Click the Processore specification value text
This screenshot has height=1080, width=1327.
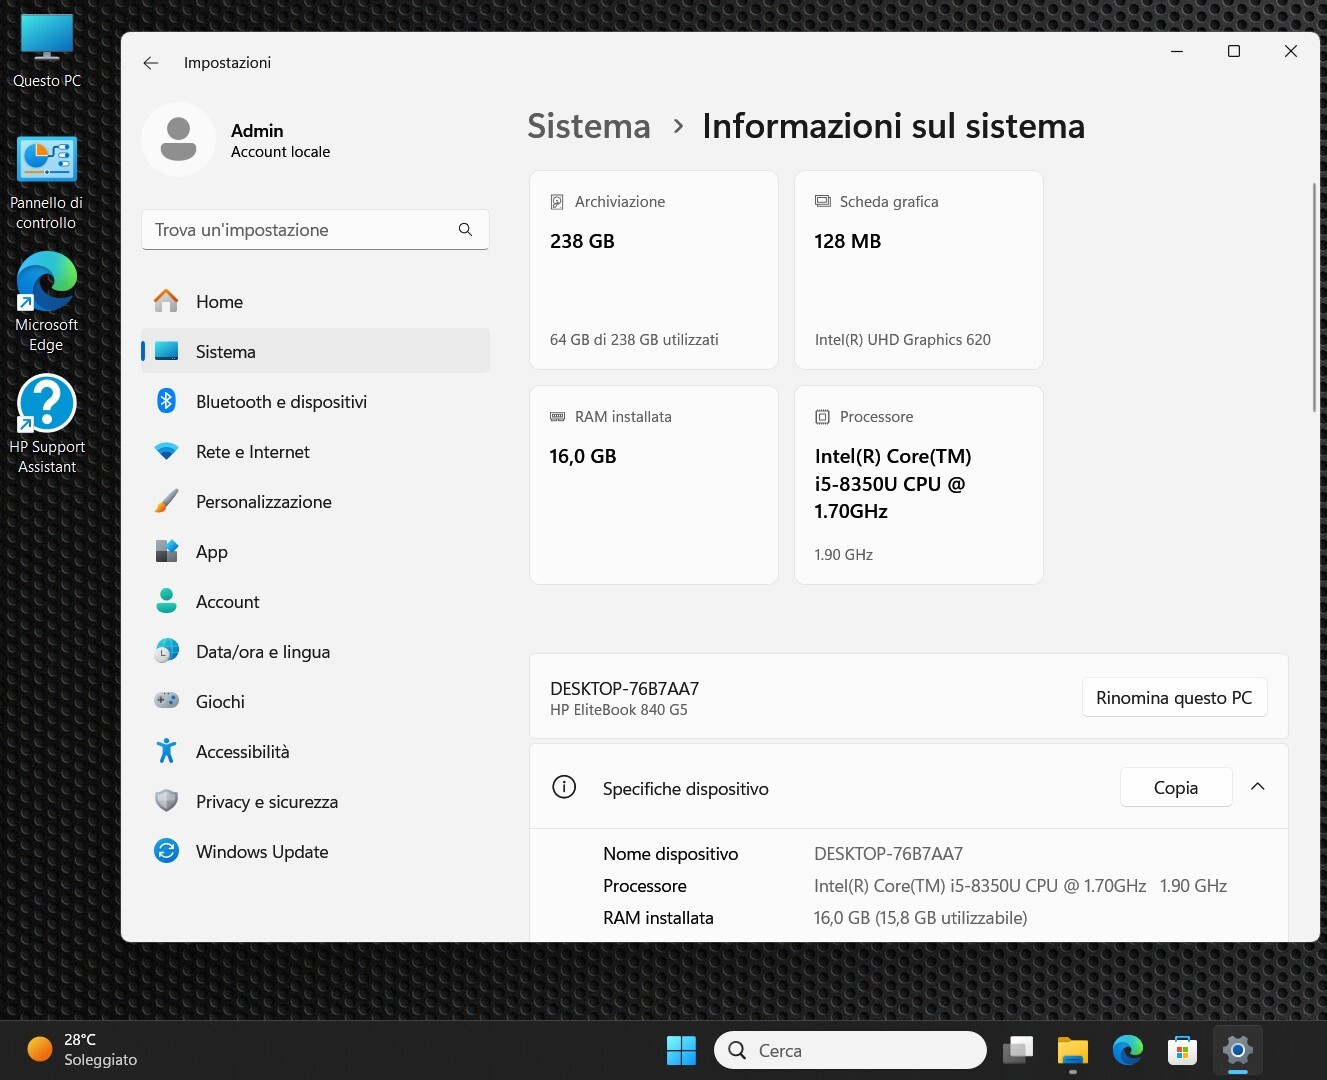click(1020, 886)
